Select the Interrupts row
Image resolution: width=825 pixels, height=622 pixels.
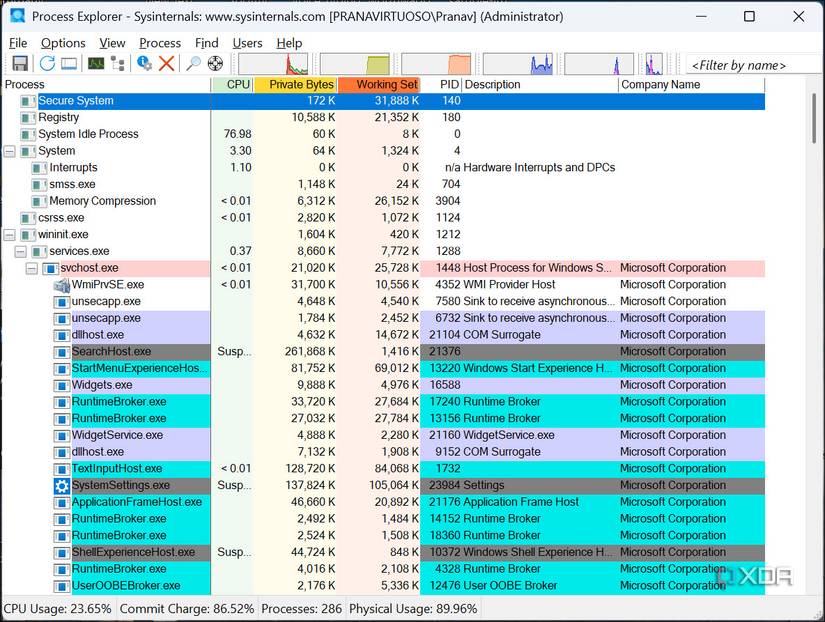(x=384, y=168)
